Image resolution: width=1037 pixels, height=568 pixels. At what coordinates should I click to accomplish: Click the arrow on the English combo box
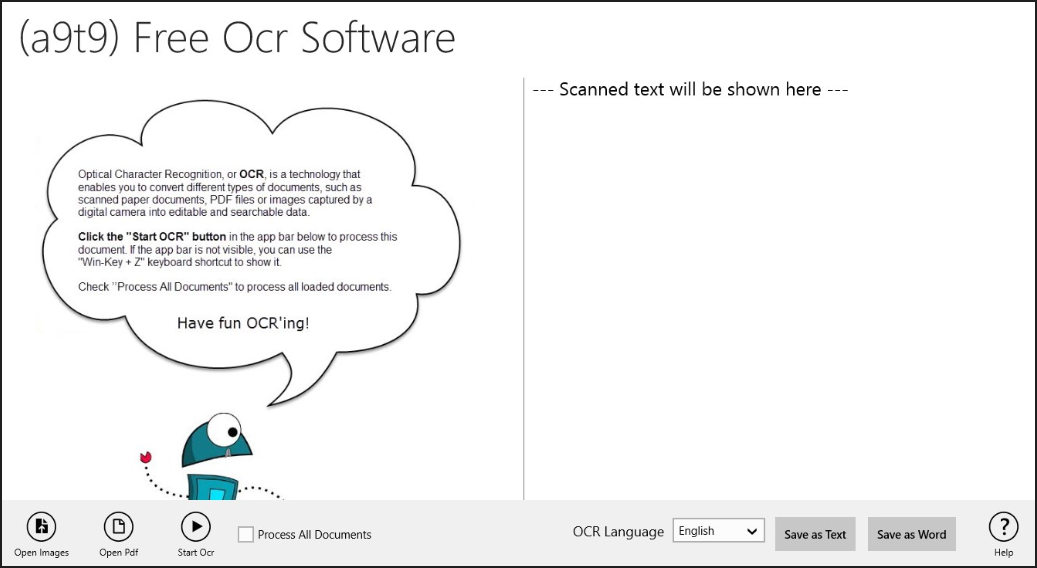pyautogui.click(x=752, y=532)
